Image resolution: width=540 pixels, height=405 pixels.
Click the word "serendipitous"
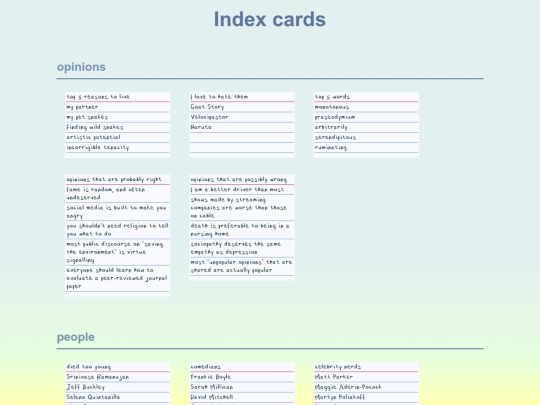[x=335, y=137]
